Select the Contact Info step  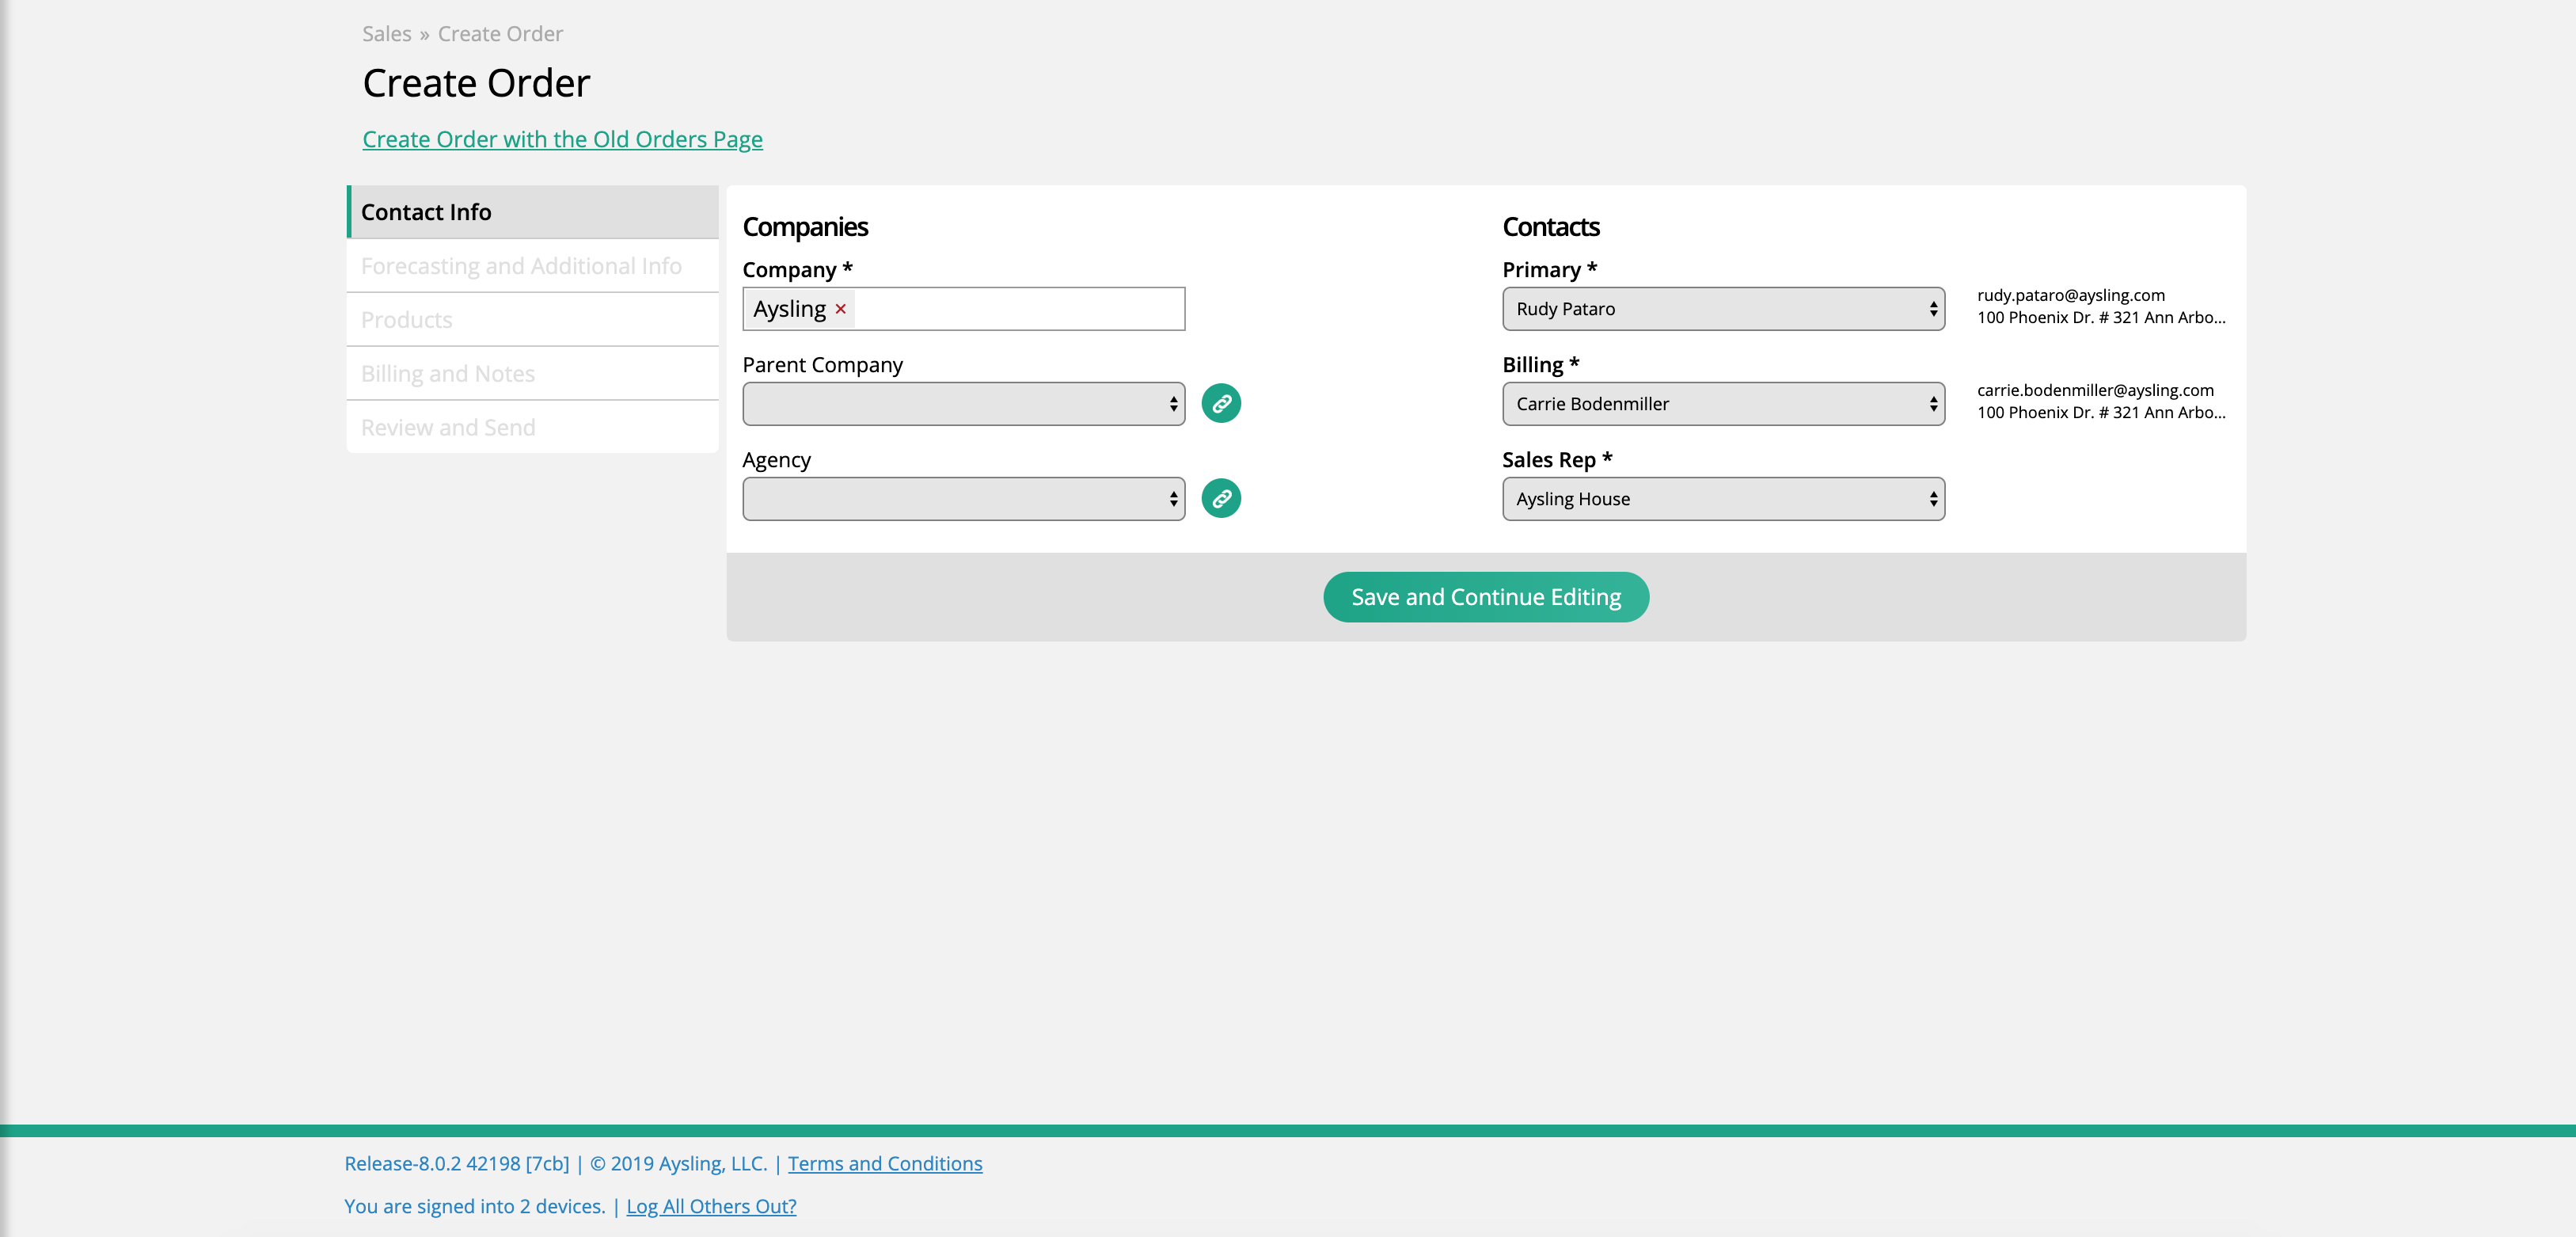tap(533, 212)
